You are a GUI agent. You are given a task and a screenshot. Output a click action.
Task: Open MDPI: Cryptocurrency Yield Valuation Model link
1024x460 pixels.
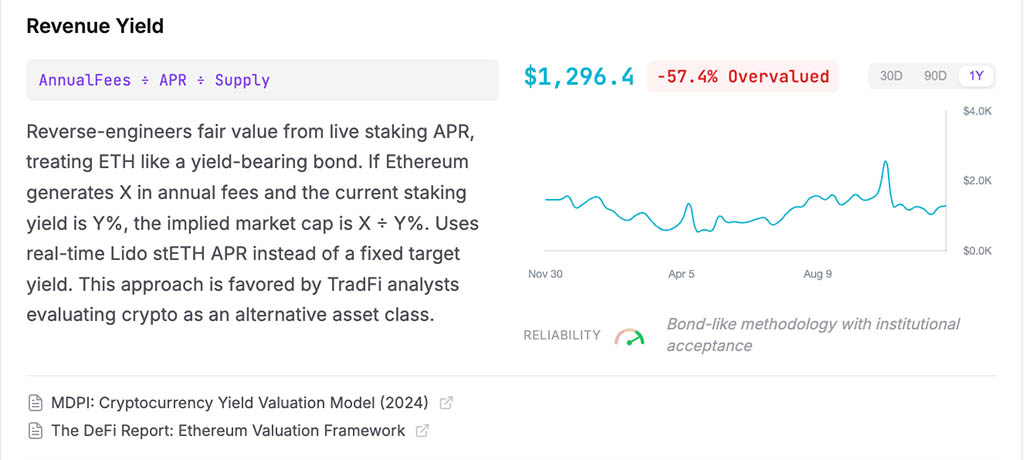click(239, 403)
